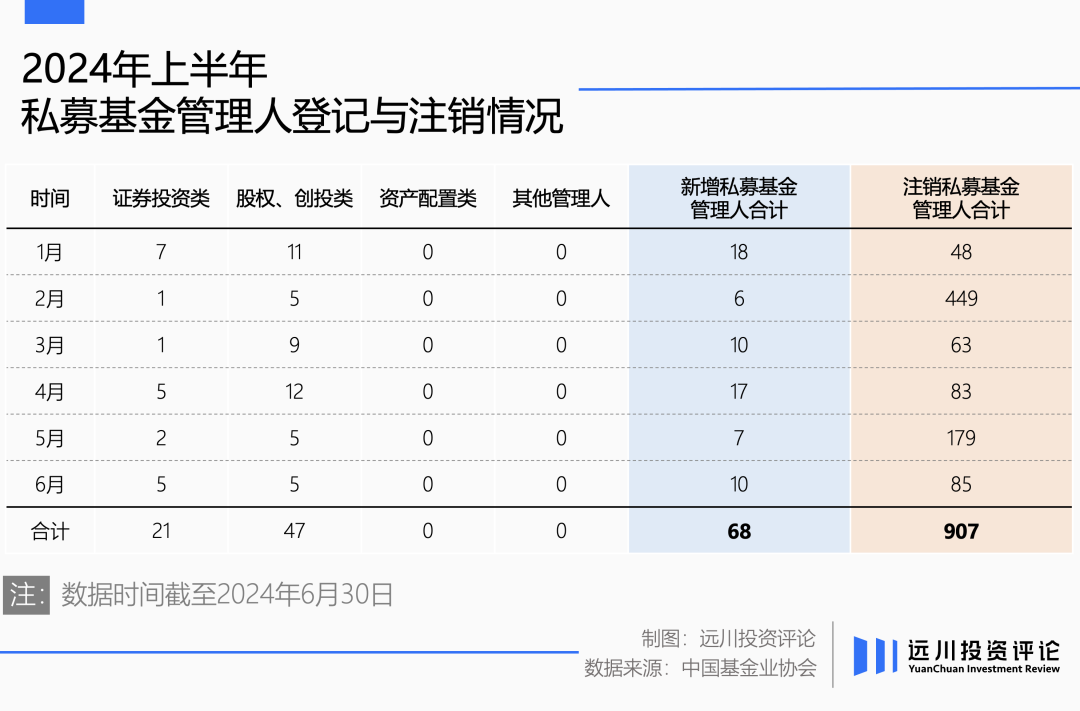Click the value "63" in the 3月 row
Screen dimensions: 1080x711
coord(962,345)
